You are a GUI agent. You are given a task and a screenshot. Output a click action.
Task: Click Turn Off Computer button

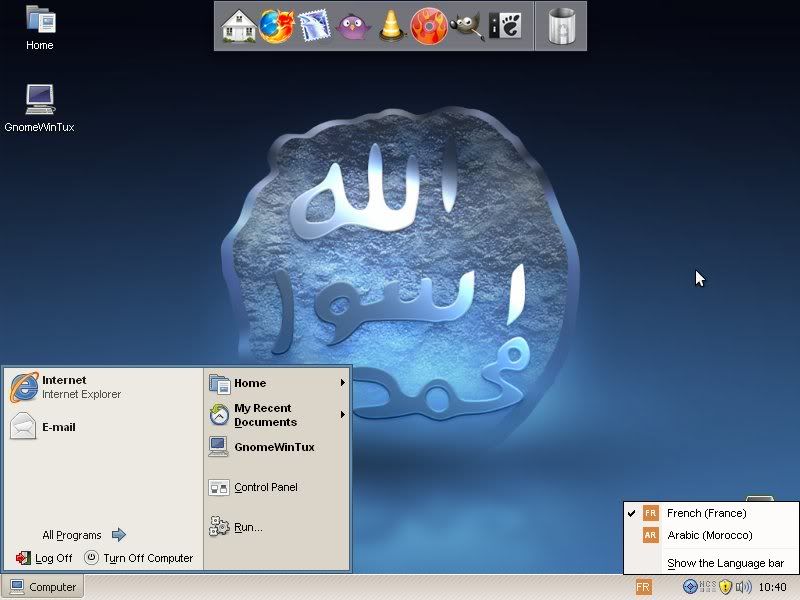click(x=139, y=558)
